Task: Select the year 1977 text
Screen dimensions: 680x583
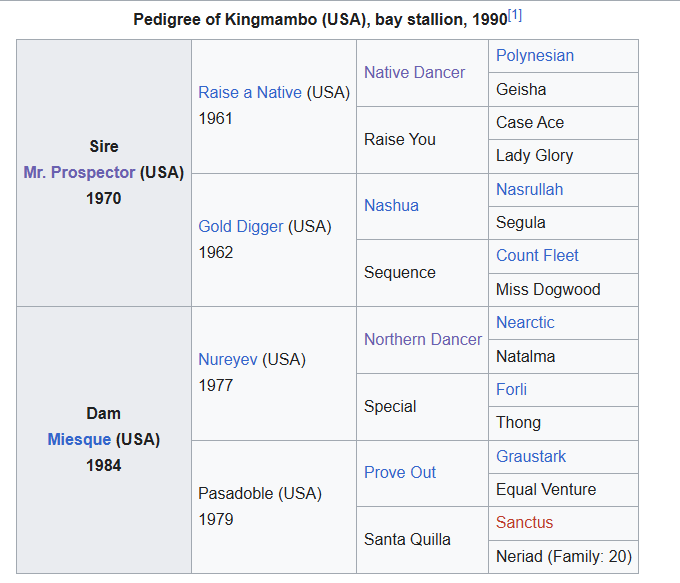Action: click(216, 385)
